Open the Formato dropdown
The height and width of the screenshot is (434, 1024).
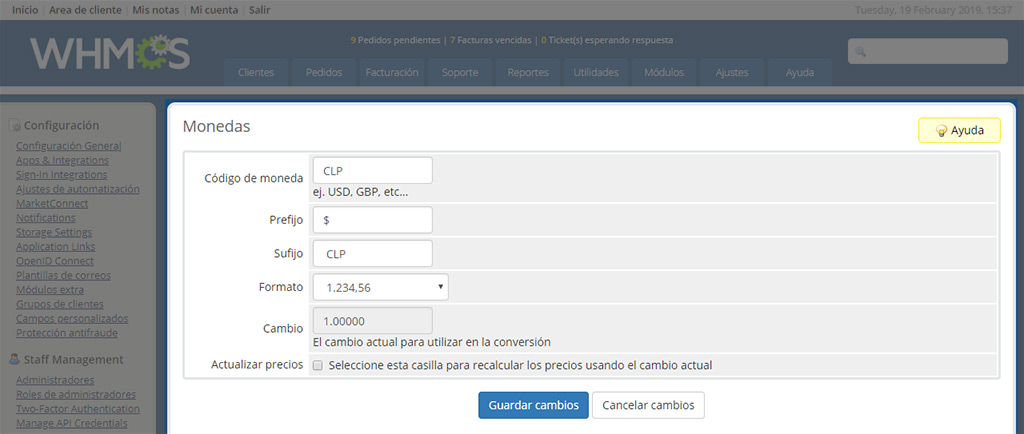tap(381, 287)
